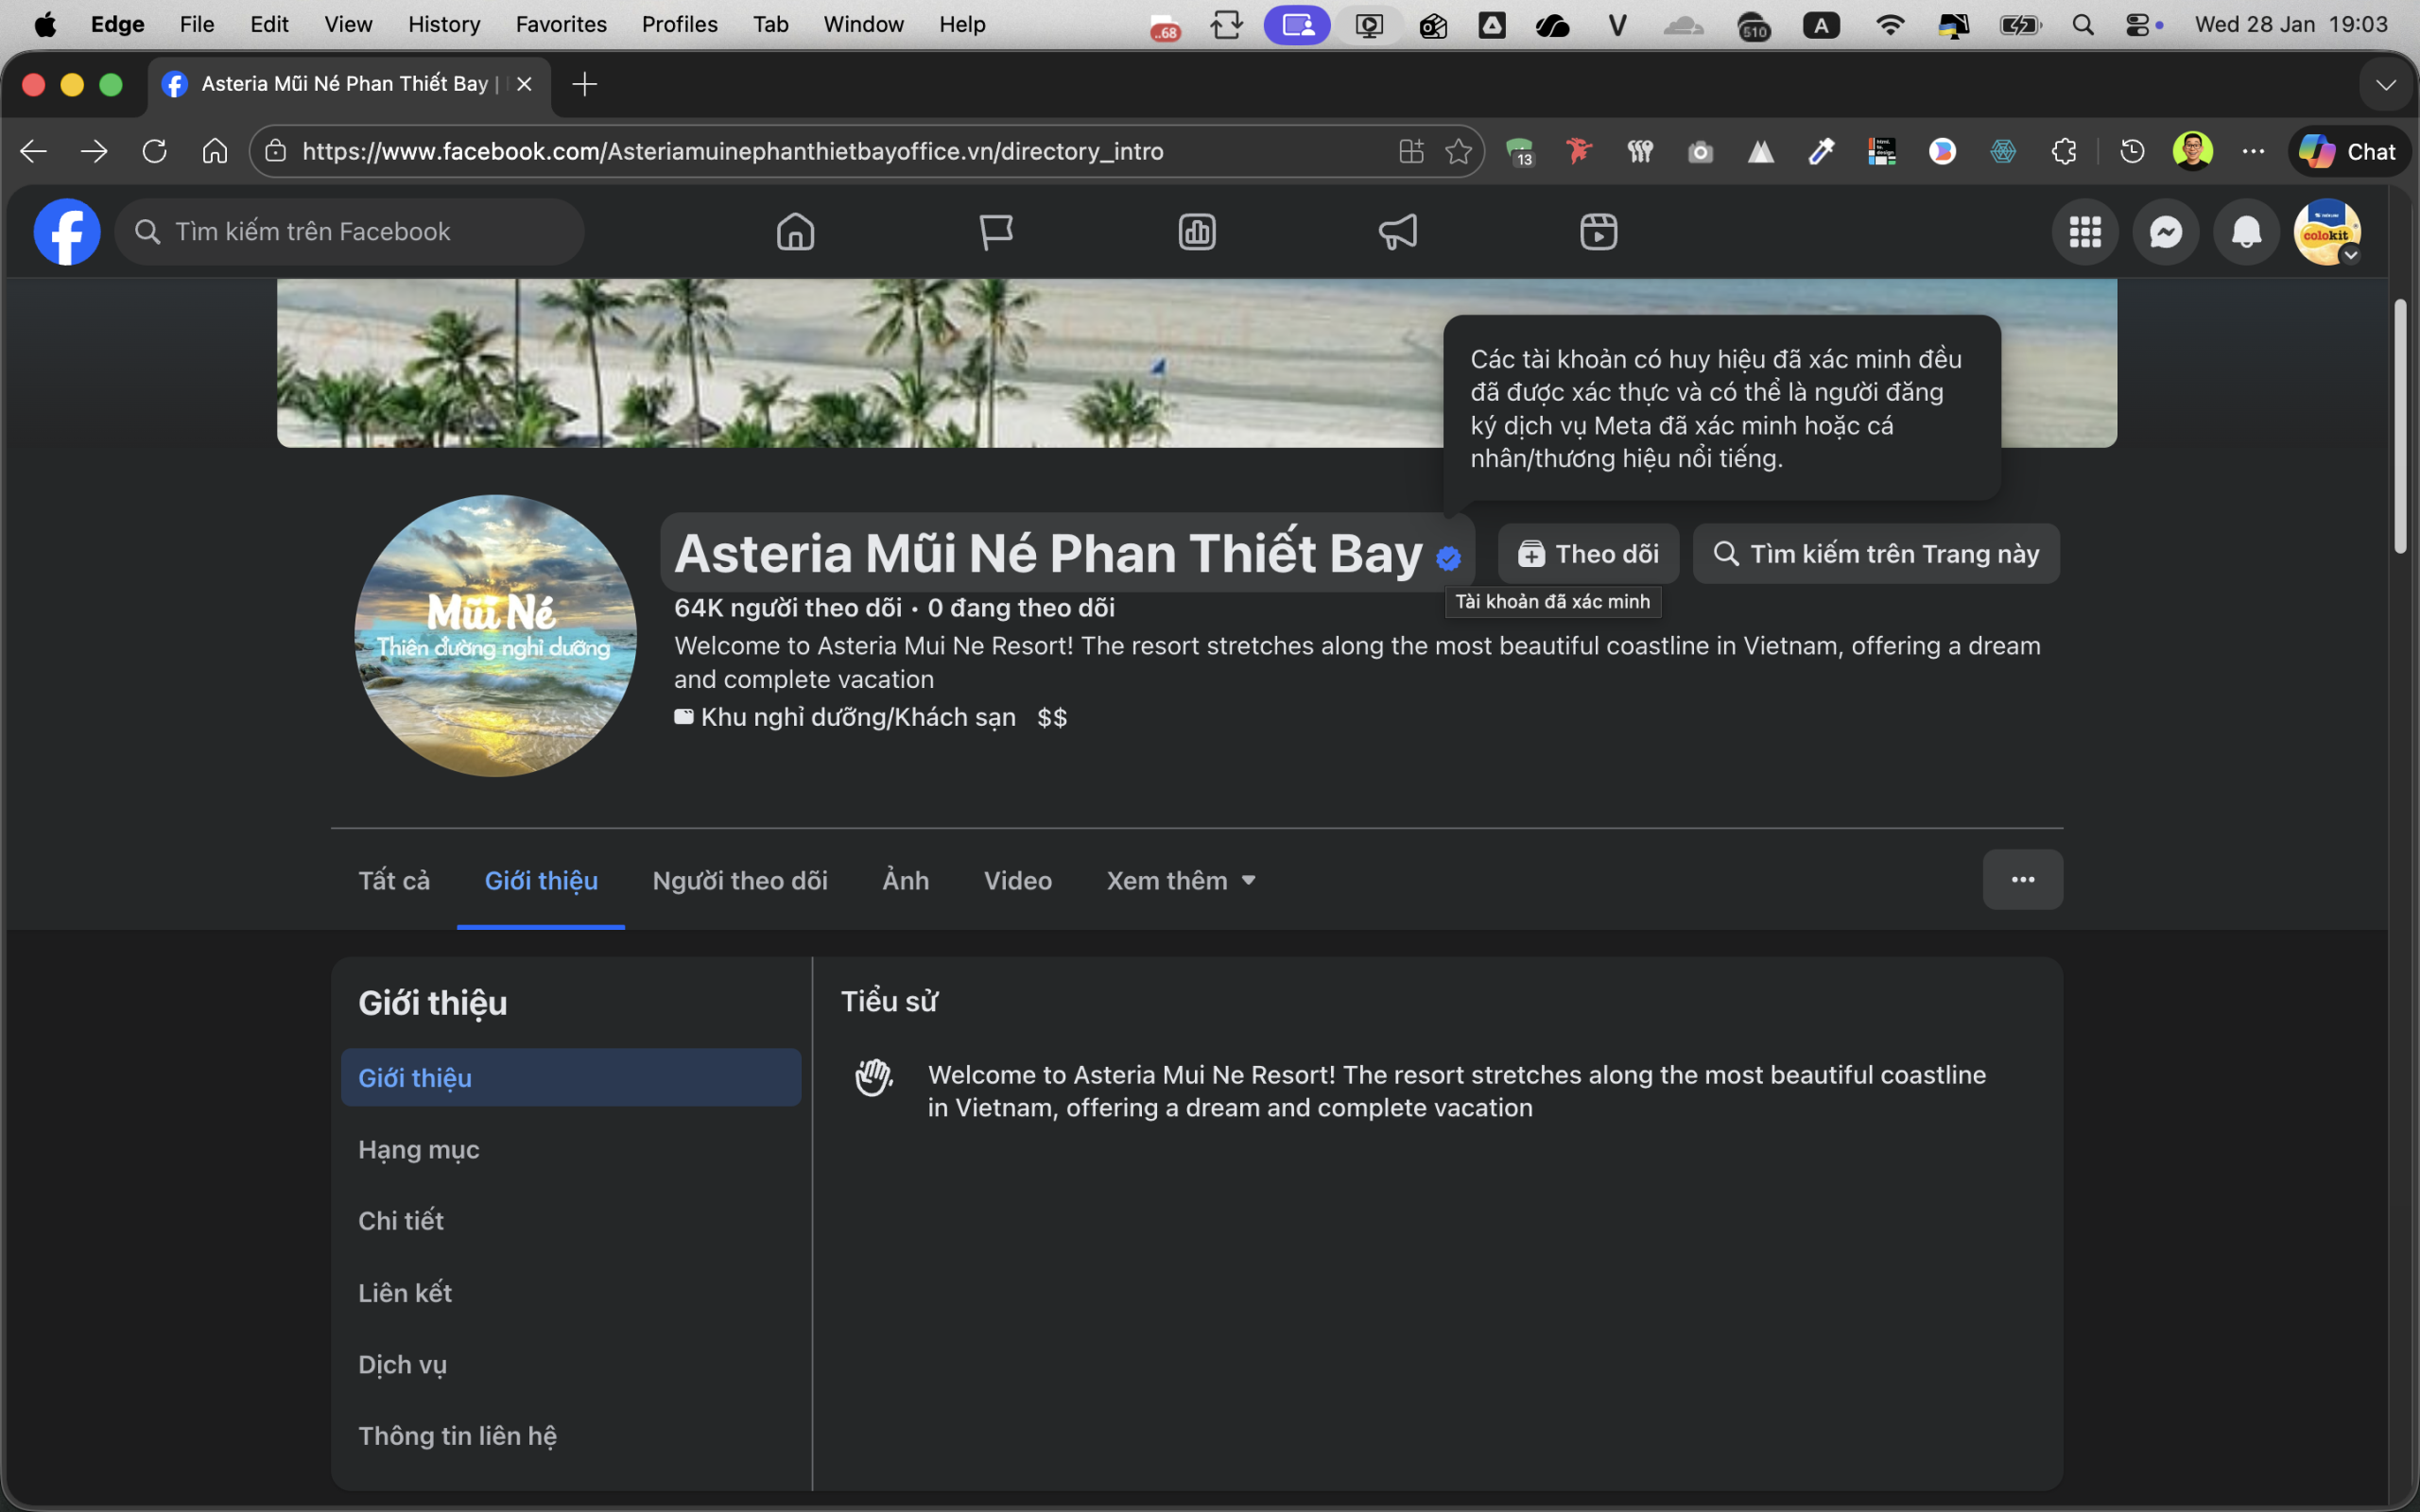Open the Facebook Home icon

point(795,232)
